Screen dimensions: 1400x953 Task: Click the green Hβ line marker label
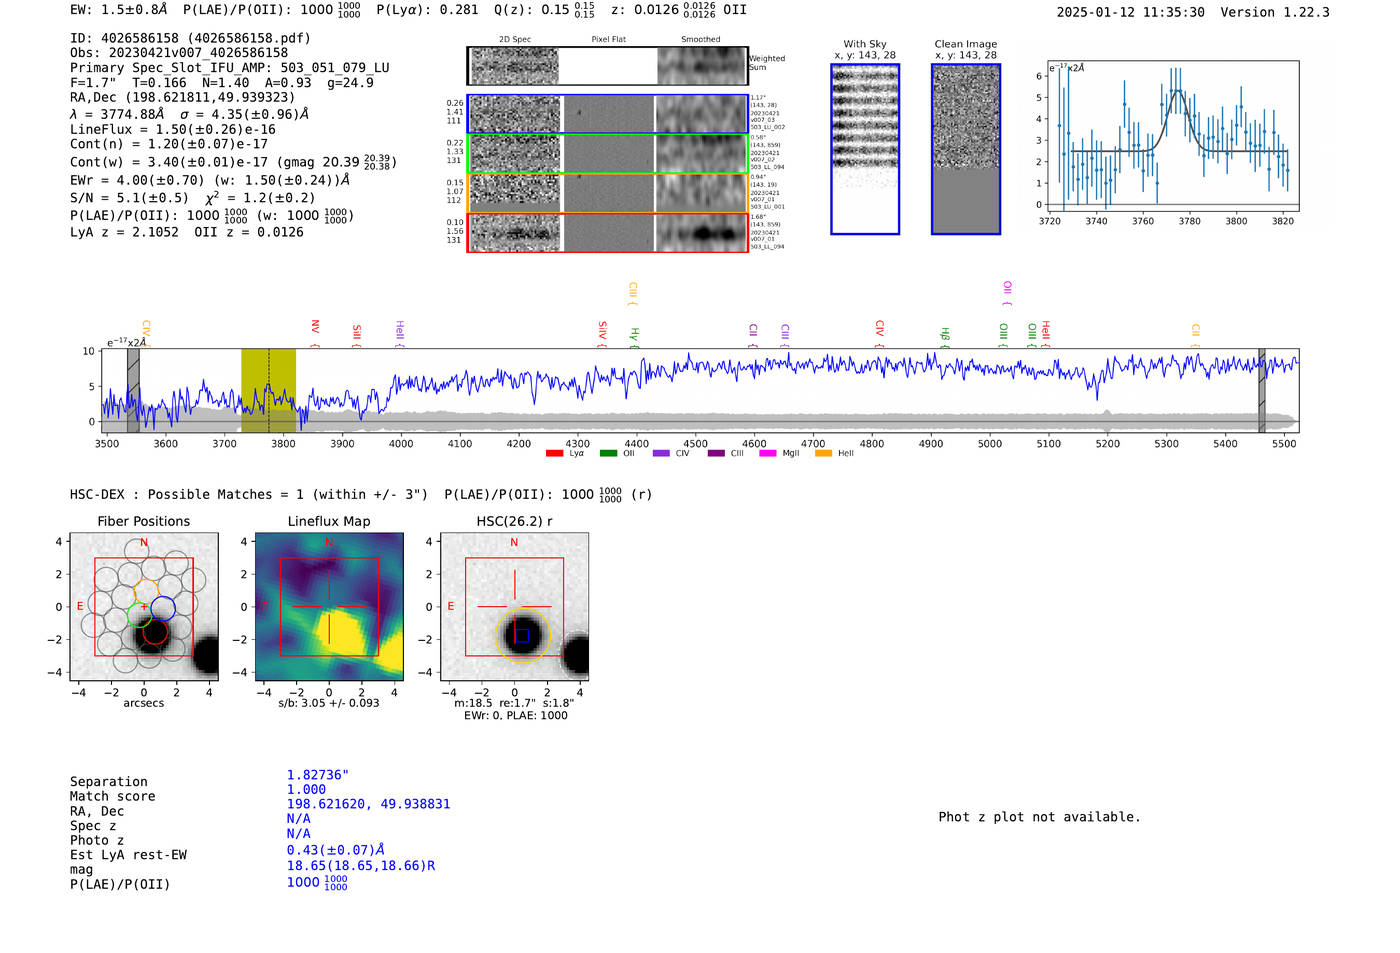point(945,335)
